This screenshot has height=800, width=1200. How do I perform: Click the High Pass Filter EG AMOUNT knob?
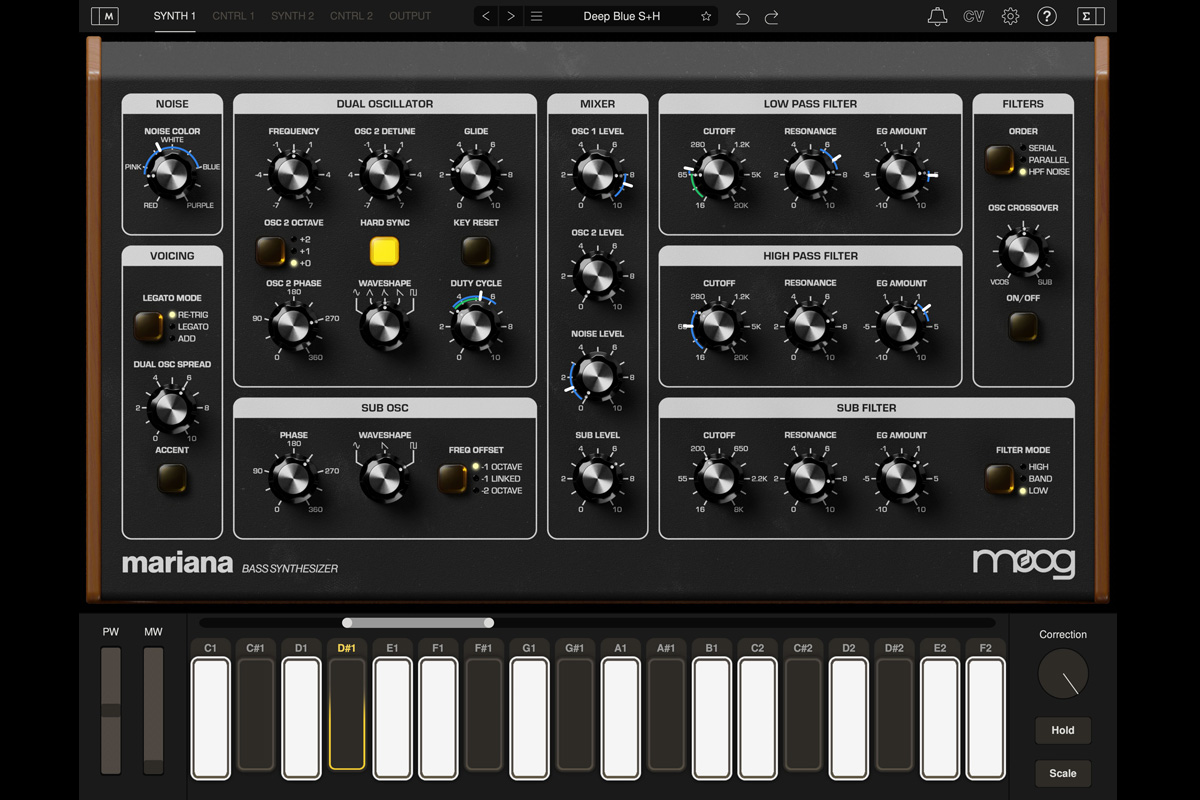click(x=901, y=326)
